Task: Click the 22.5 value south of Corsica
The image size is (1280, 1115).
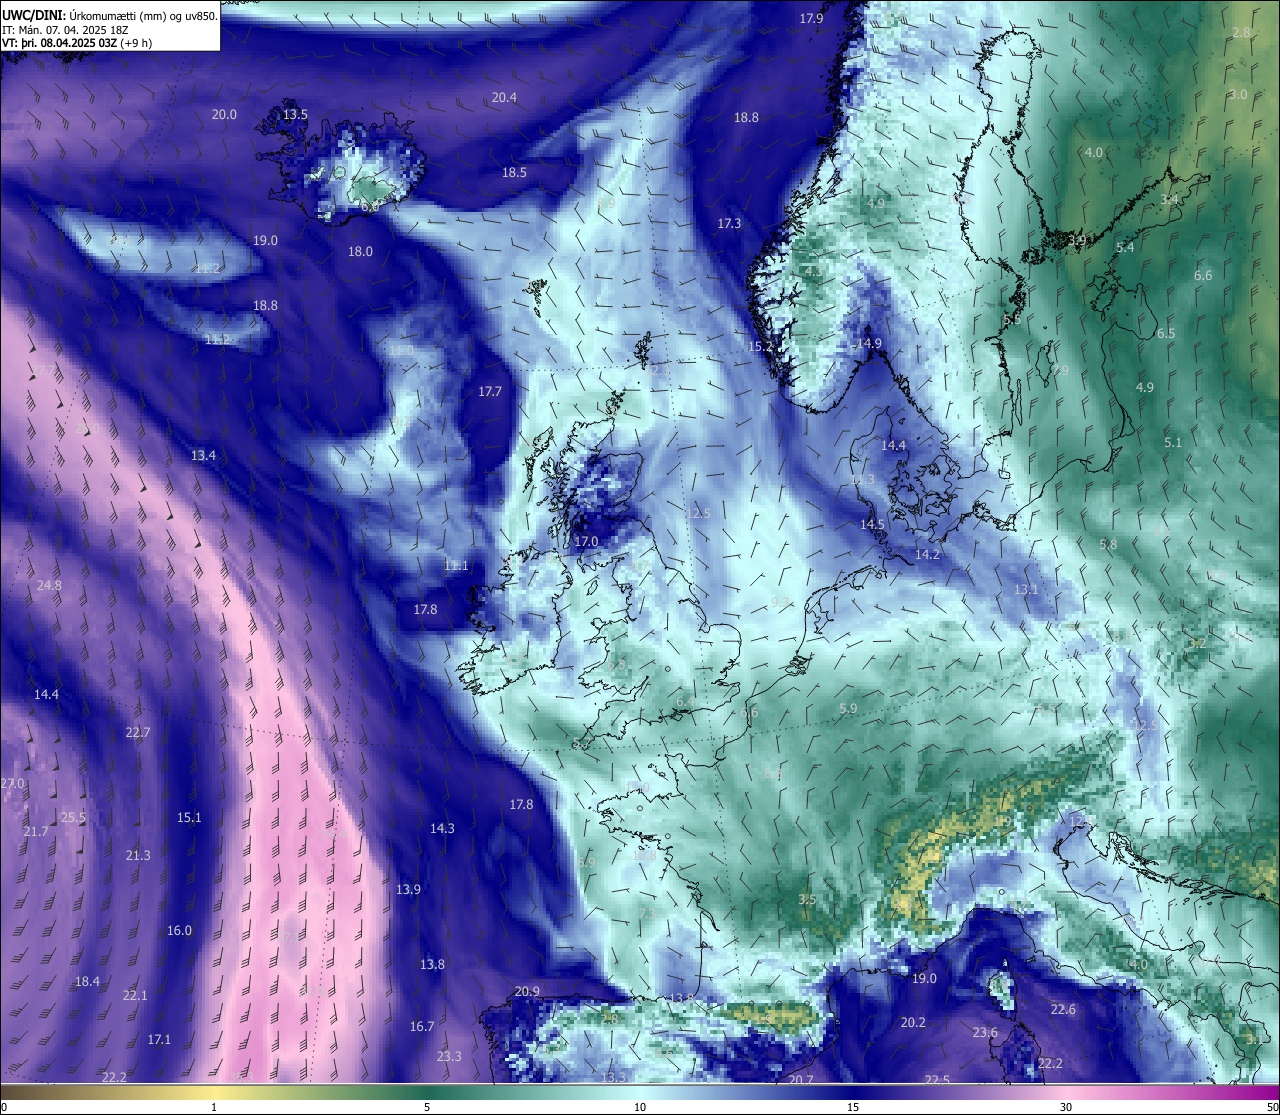Action: [x=937, y=1080]
